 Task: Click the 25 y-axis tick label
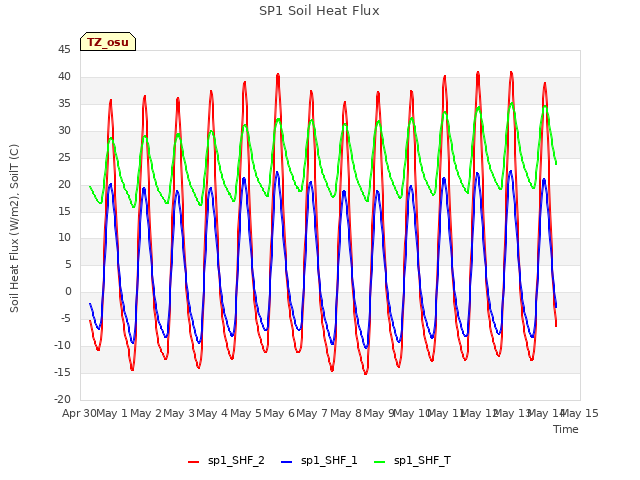(x=64, y=158)
